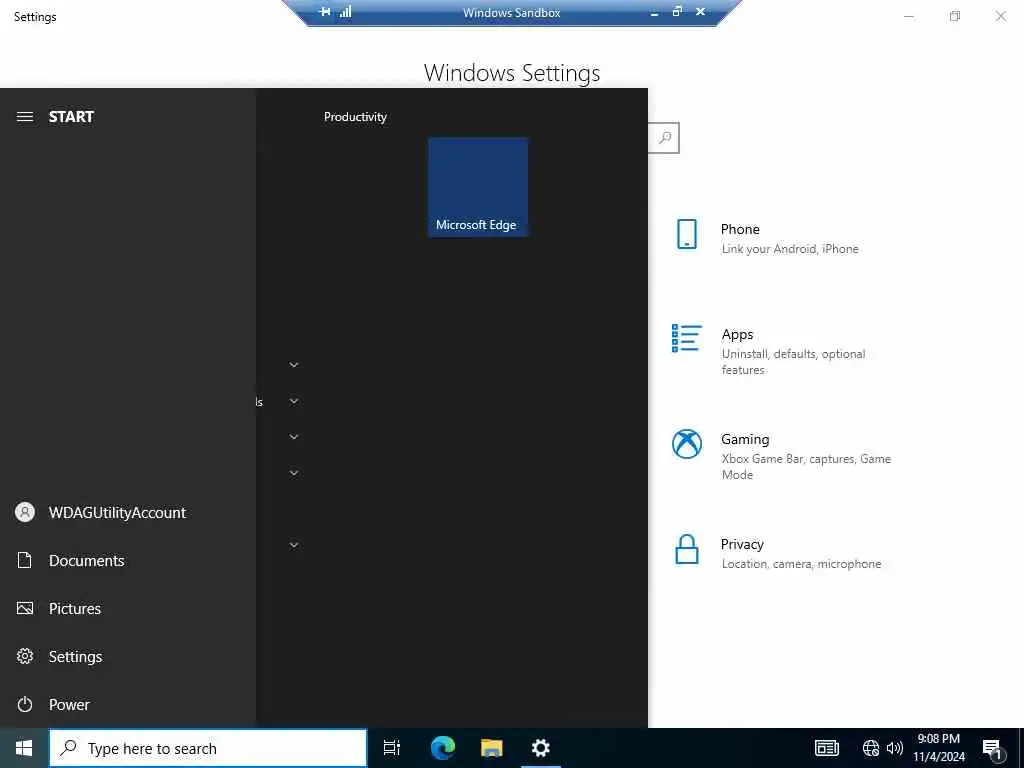
Task: Open Apps settings category
Action: (777, 351)
